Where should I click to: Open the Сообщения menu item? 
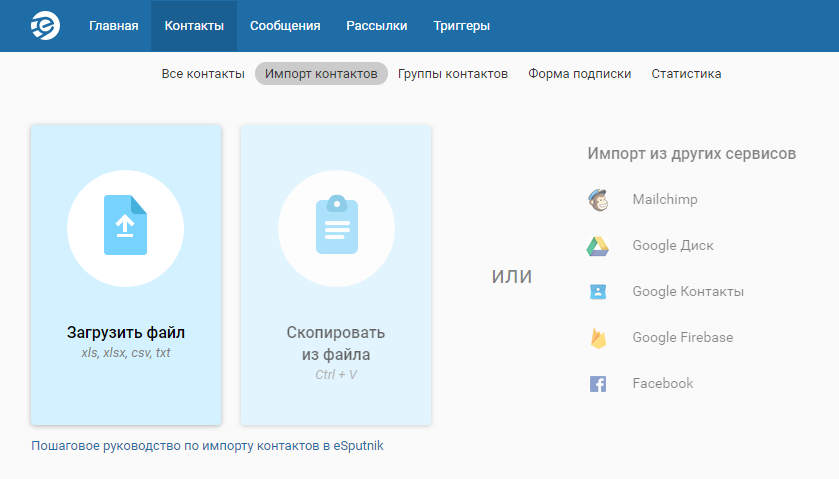point(285,26)
